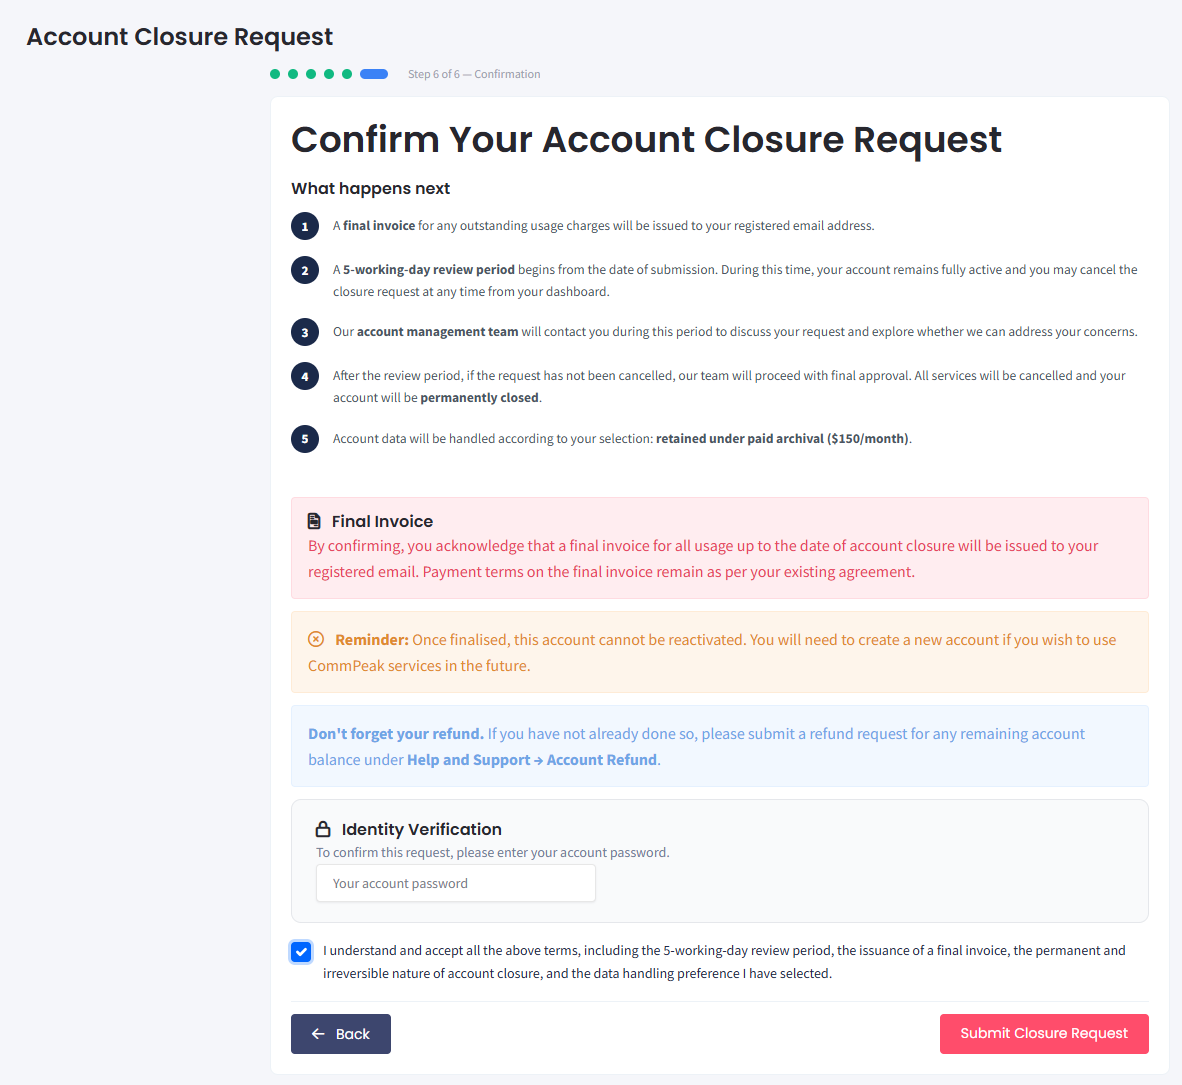
Task: Click the Step 6 of 6 Confirmation label
Action: coord(474,73)
